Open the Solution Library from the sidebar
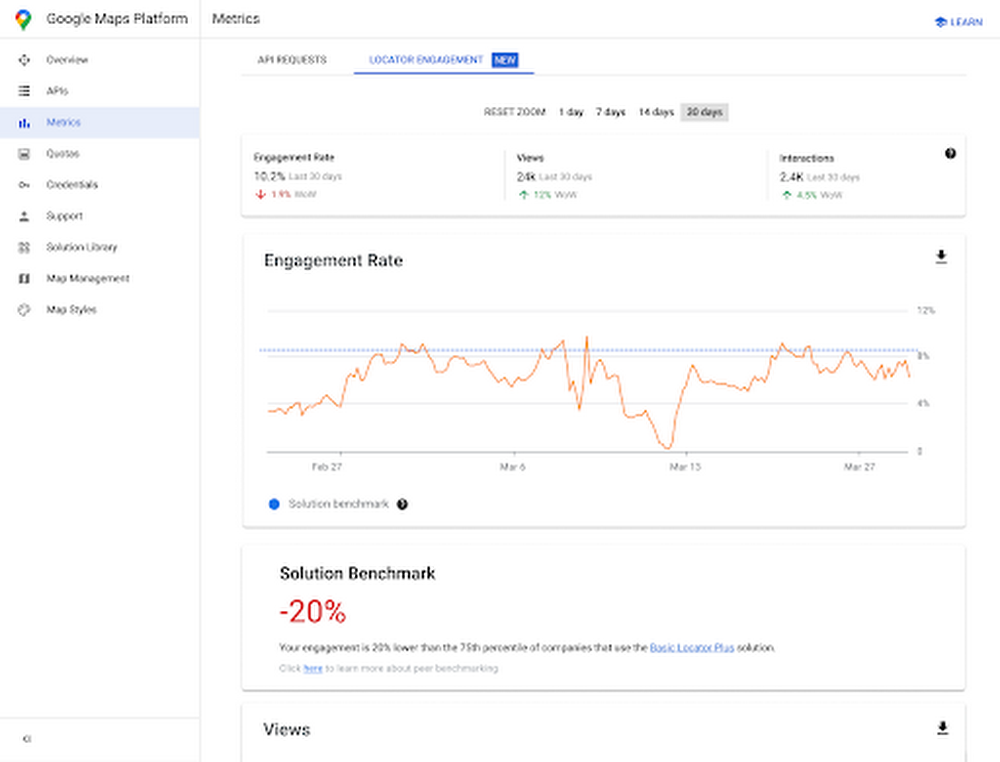1000x762 pixels. [24, 247]
